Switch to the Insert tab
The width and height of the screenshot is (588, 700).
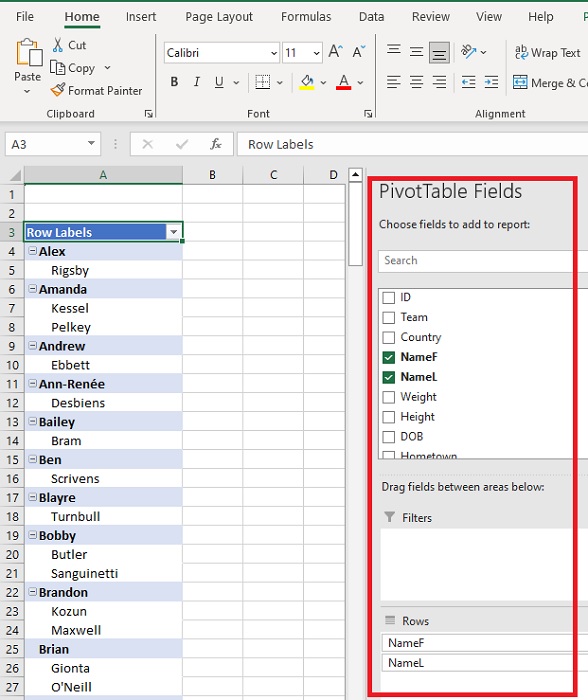141,17
